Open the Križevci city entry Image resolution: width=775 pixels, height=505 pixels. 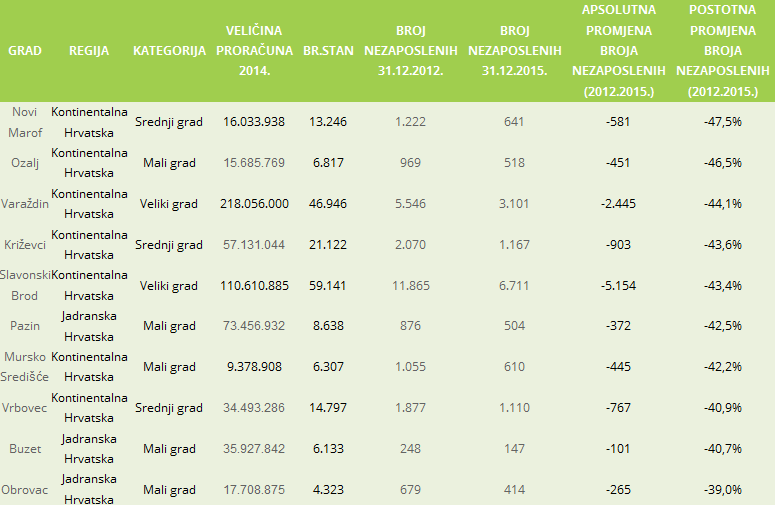[24, 244]
